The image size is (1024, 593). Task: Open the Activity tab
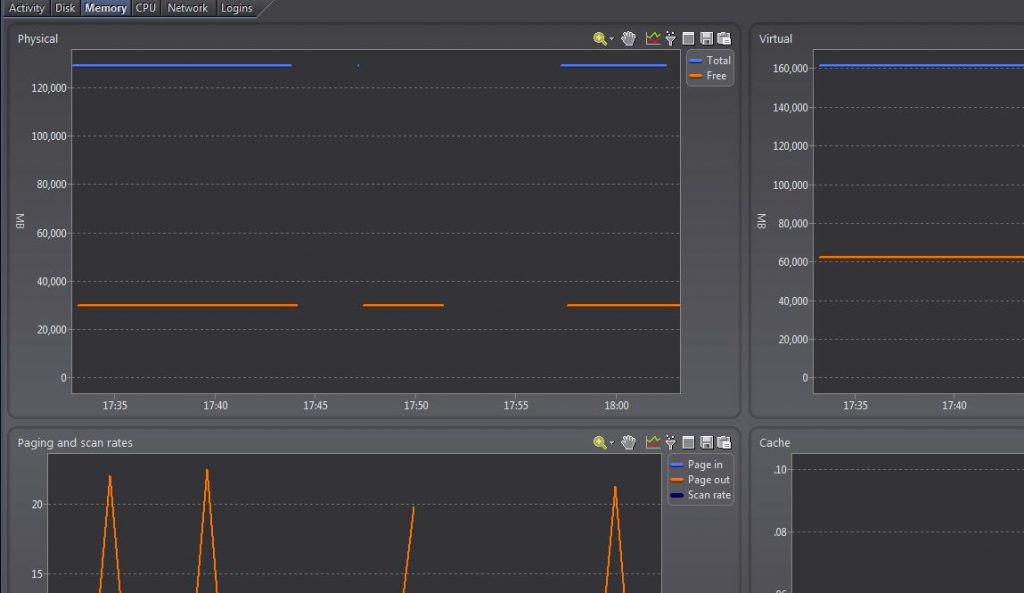[x=26, y=8]
